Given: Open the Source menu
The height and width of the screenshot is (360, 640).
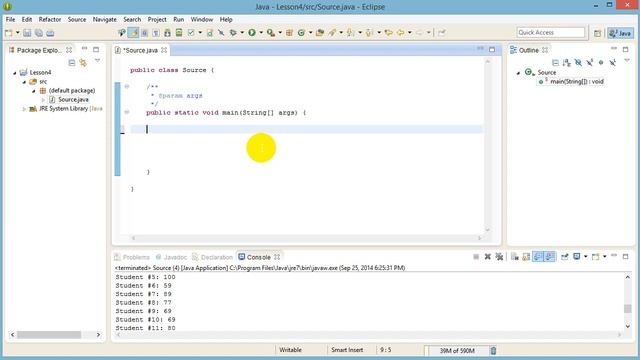Looking at the screenshot, I should [x=77, y=19].
